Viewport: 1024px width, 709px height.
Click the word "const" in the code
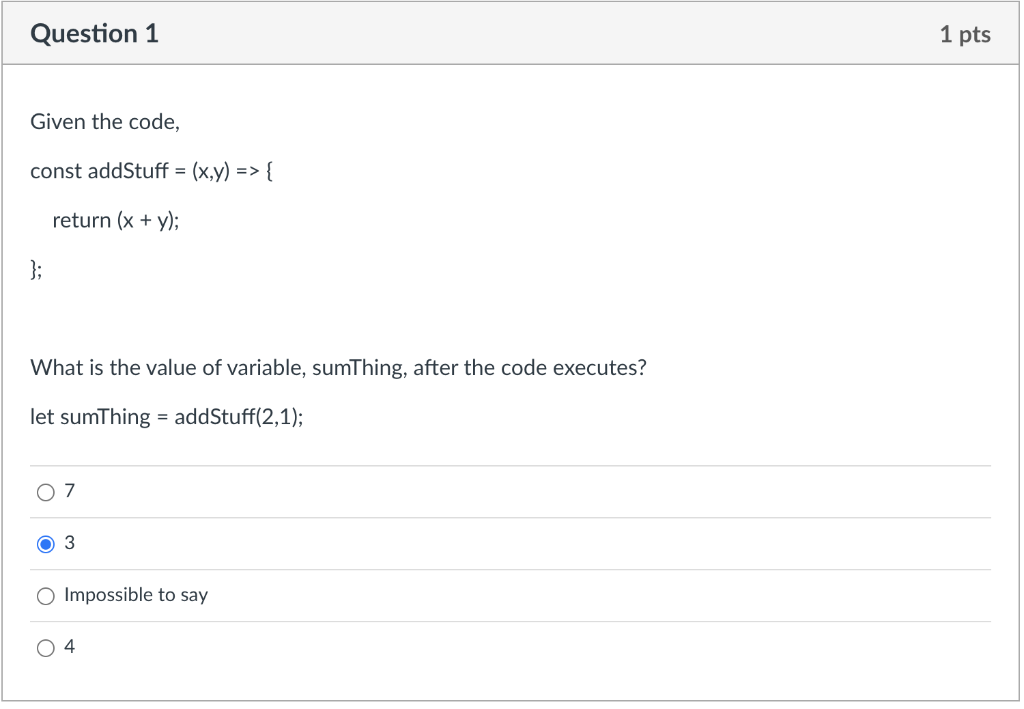point(56,171)
